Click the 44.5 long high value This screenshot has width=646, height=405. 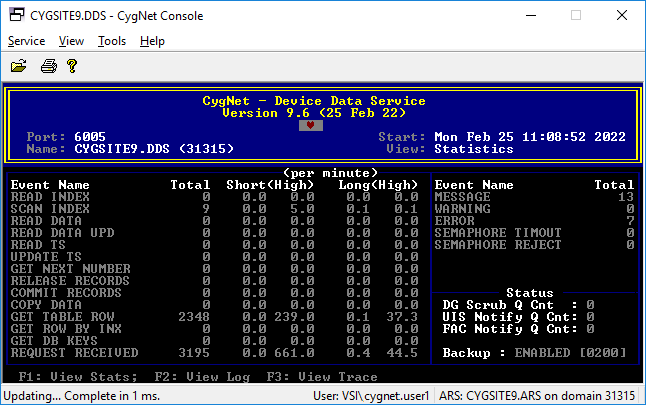(402, 353)
